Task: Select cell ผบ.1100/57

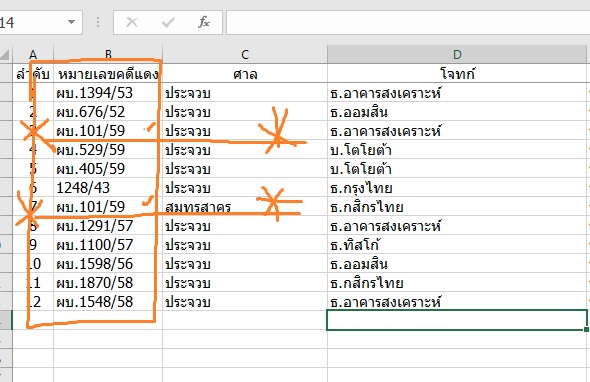Action: [108, 245]
